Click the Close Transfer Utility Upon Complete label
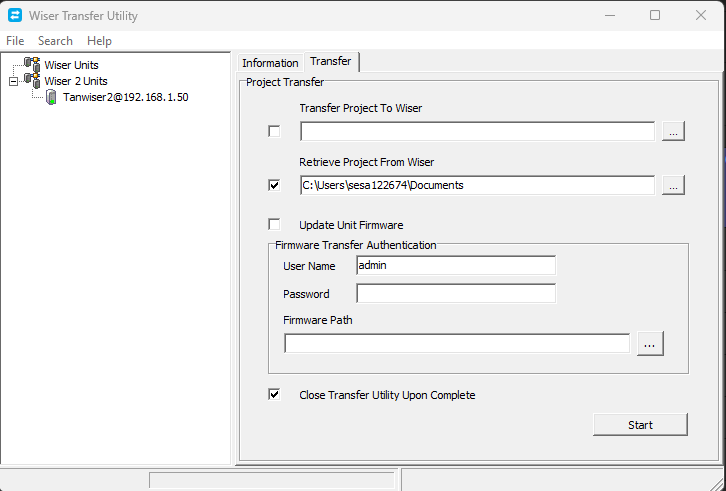Viewport: 726px width, 491px height. click(x=387, y=395)
